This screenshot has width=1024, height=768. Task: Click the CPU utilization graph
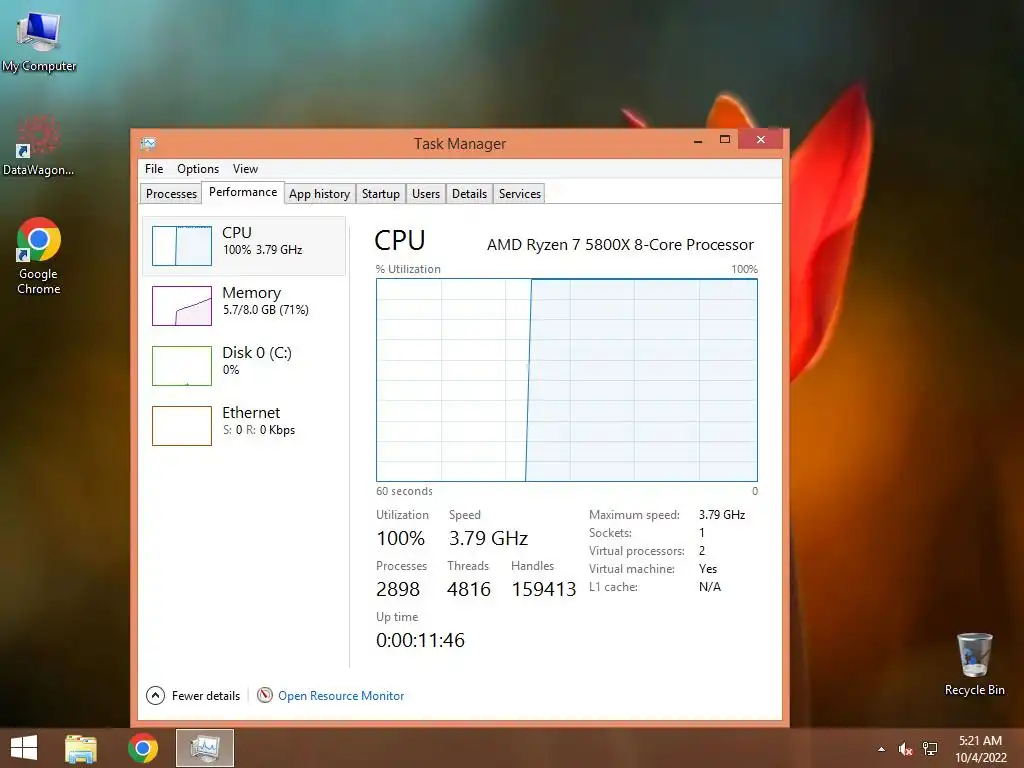567,380
